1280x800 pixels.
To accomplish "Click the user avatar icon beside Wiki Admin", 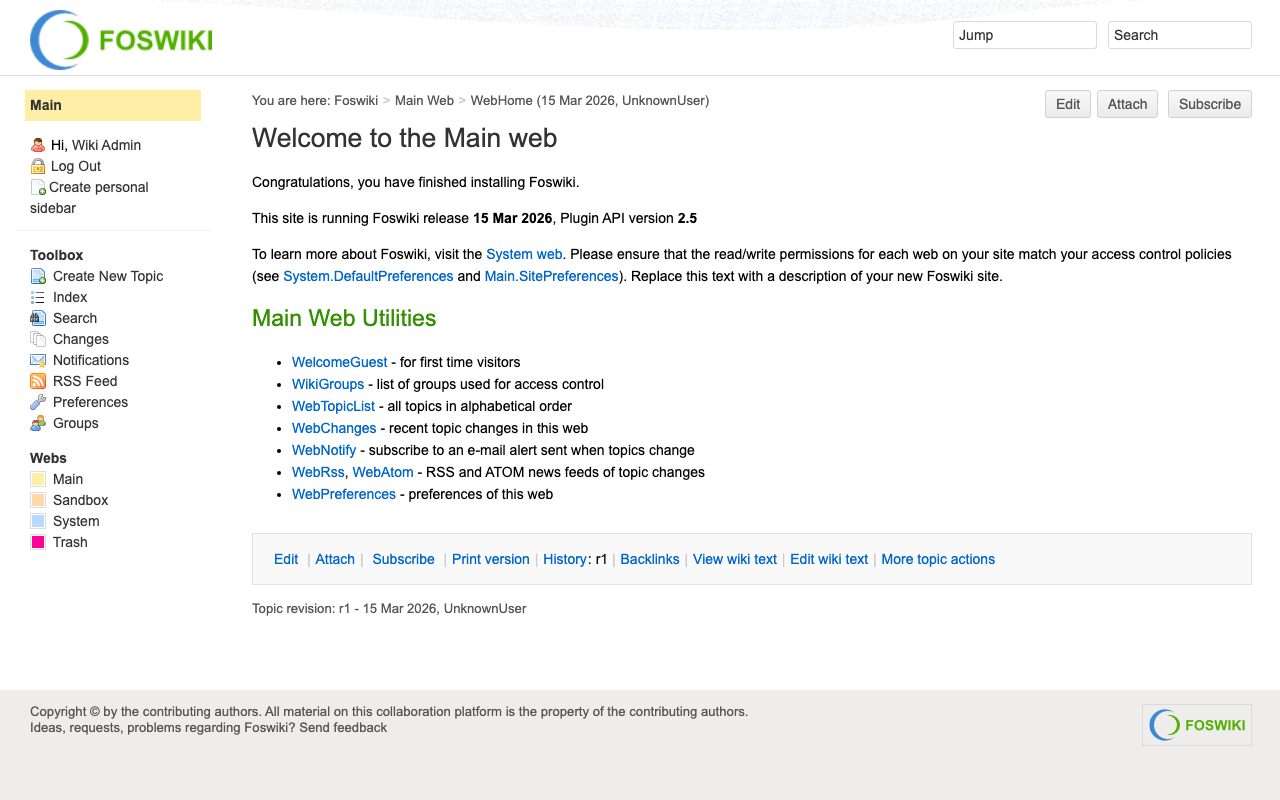I will (38, 145).
